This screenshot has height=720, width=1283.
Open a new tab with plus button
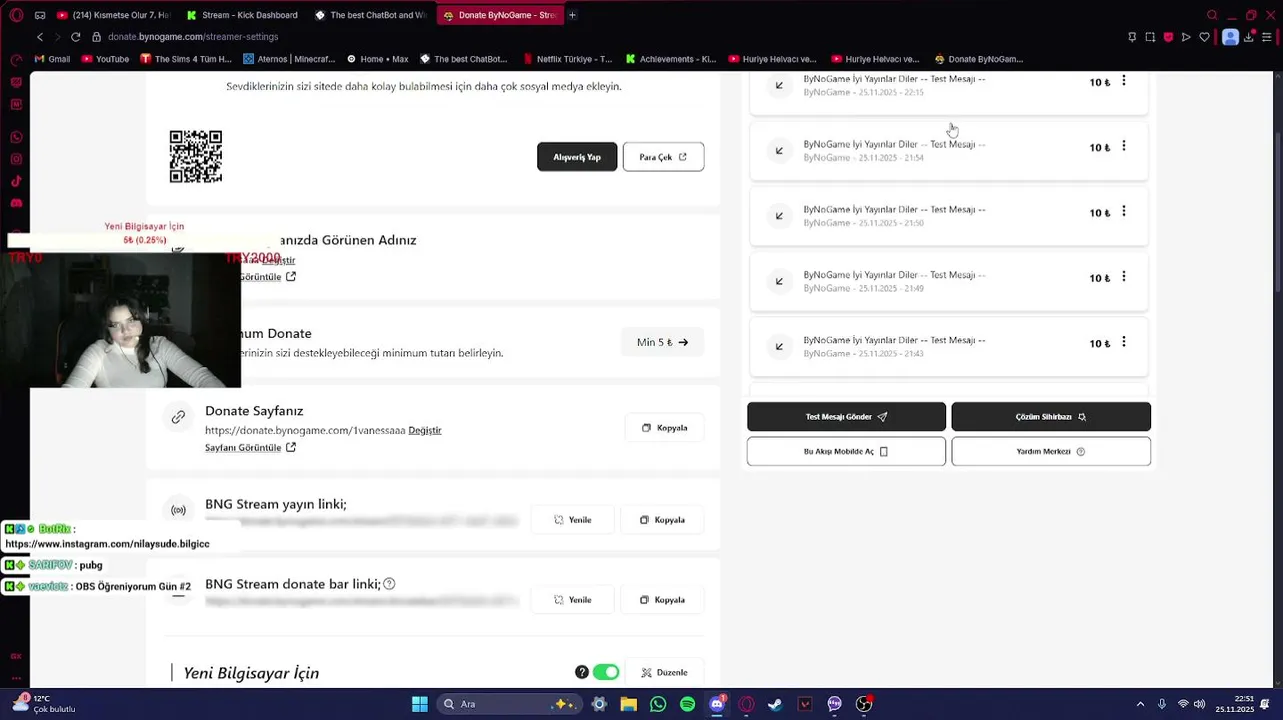(x=572, y=15)
